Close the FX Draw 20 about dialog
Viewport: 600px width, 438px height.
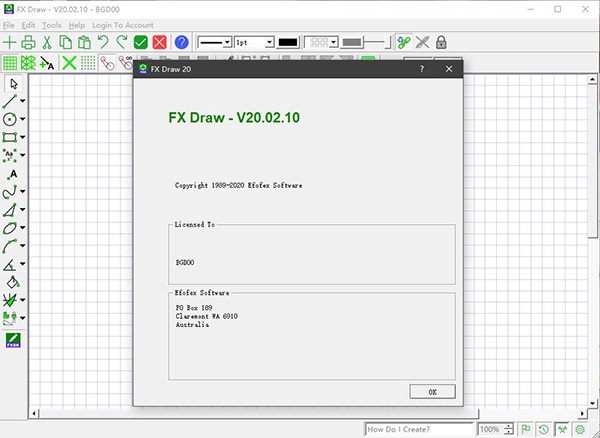(449, 69)
